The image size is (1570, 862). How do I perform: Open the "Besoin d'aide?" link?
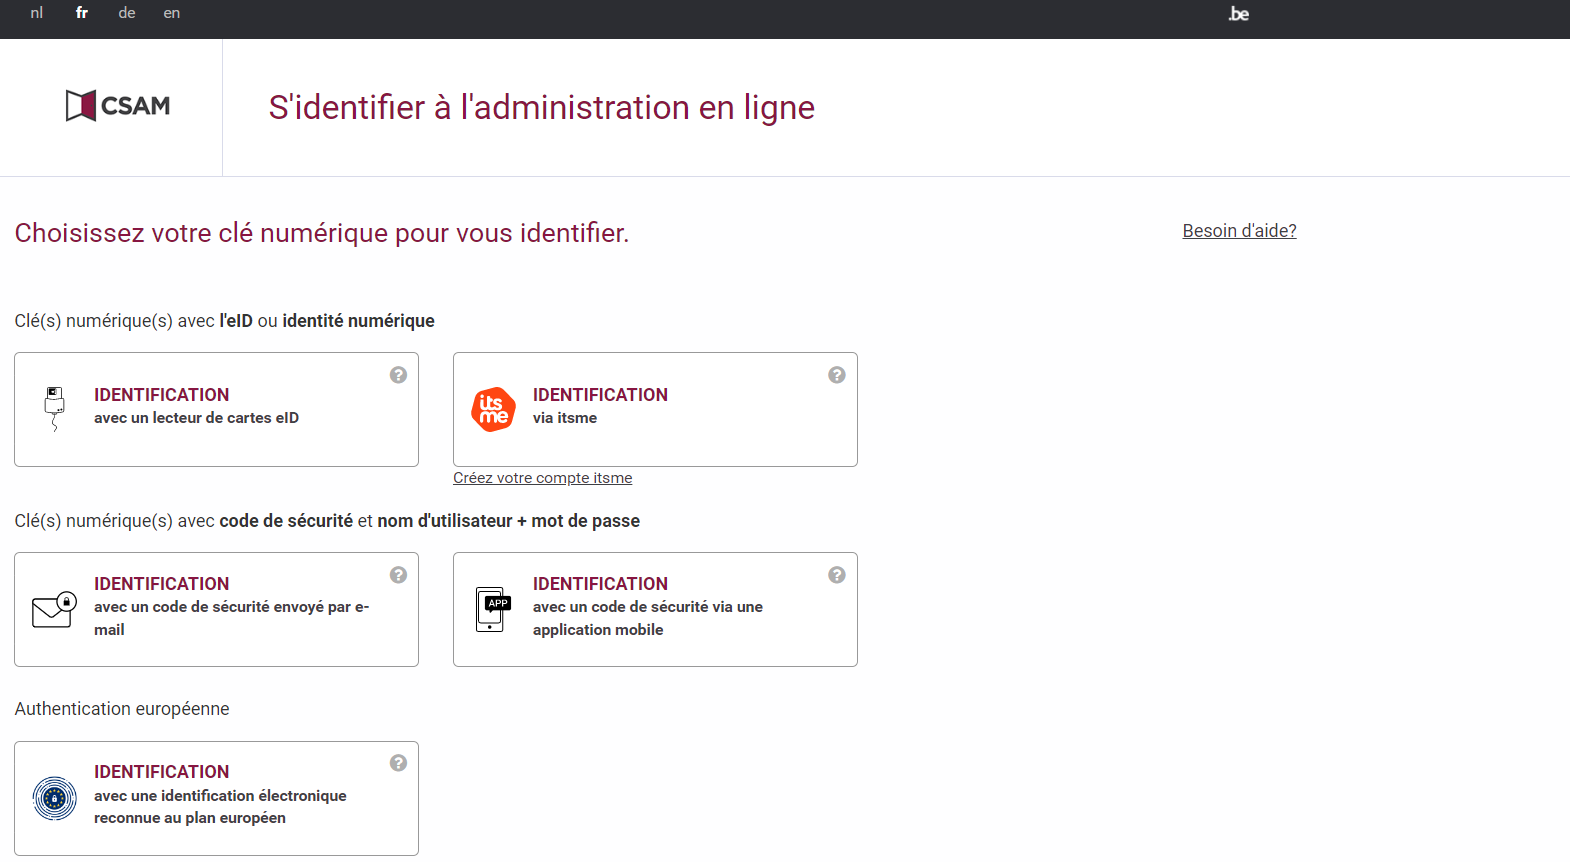coord(1239,231)
